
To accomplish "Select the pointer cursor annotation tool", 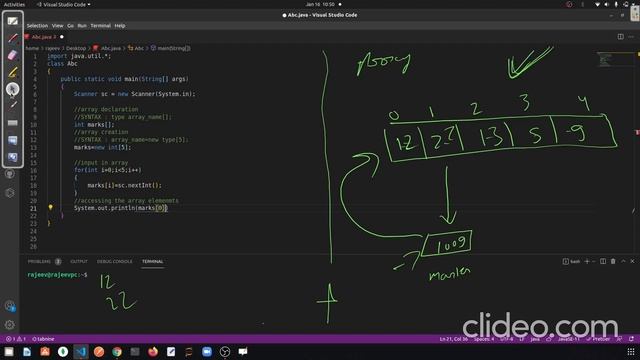I will tap(13, 89).
